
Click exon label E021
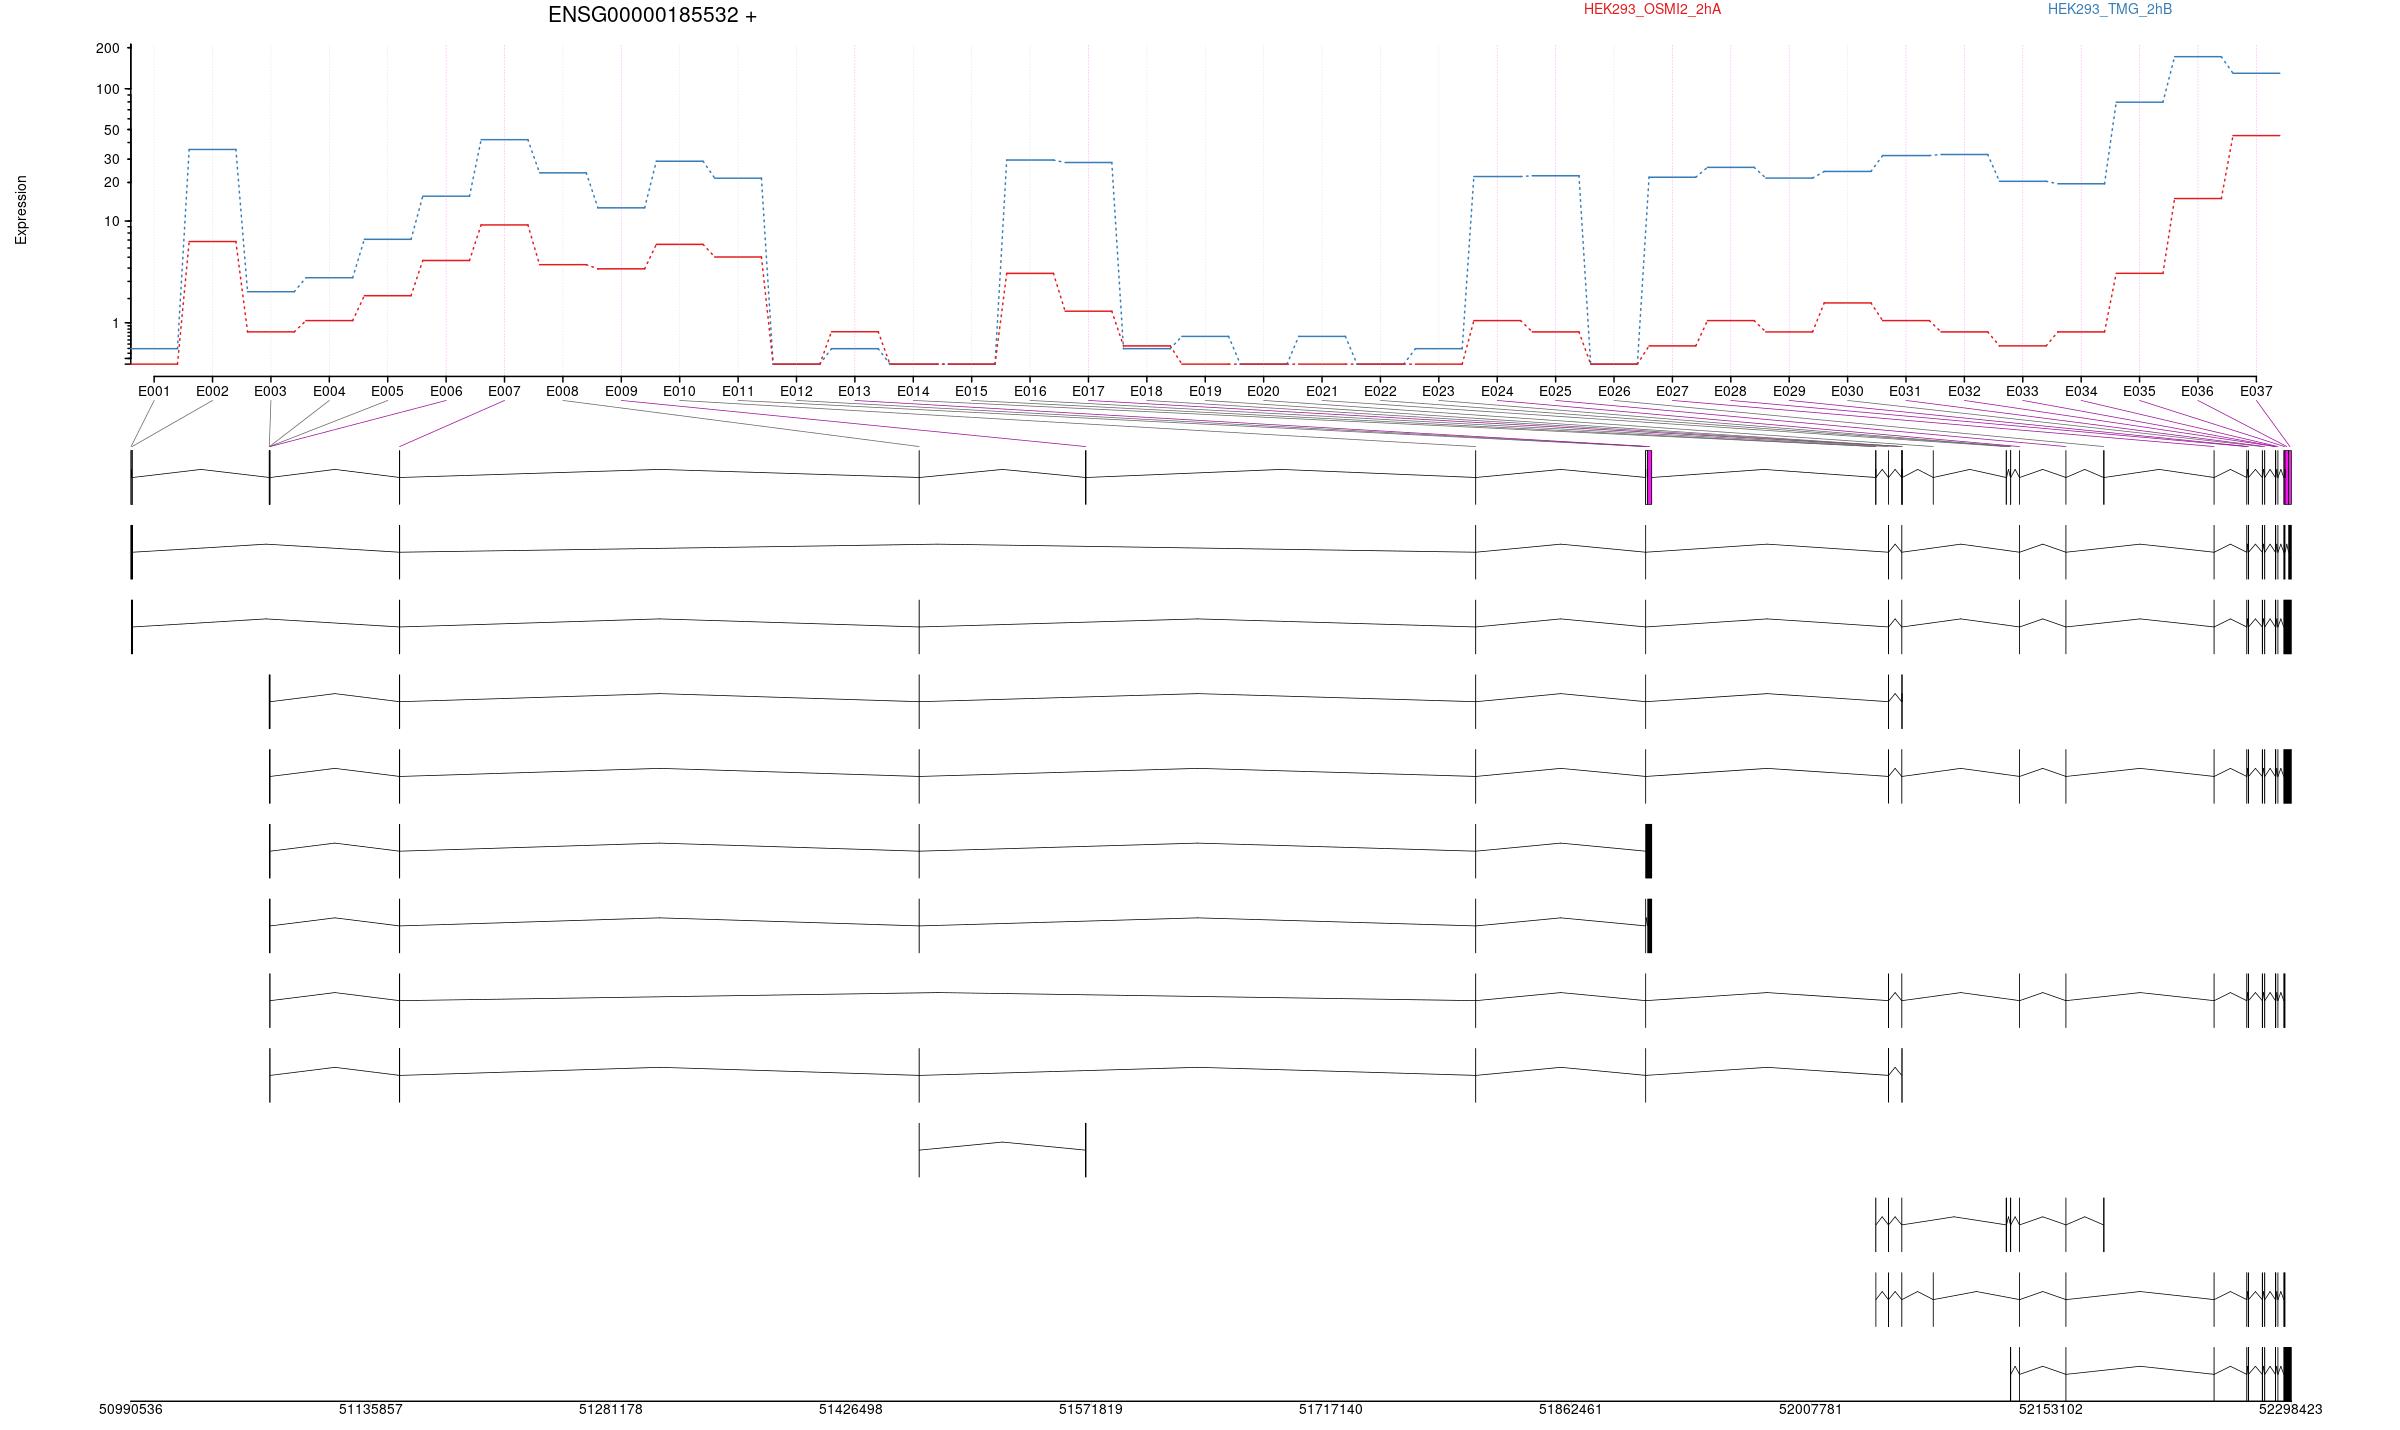coord(1322,391)
